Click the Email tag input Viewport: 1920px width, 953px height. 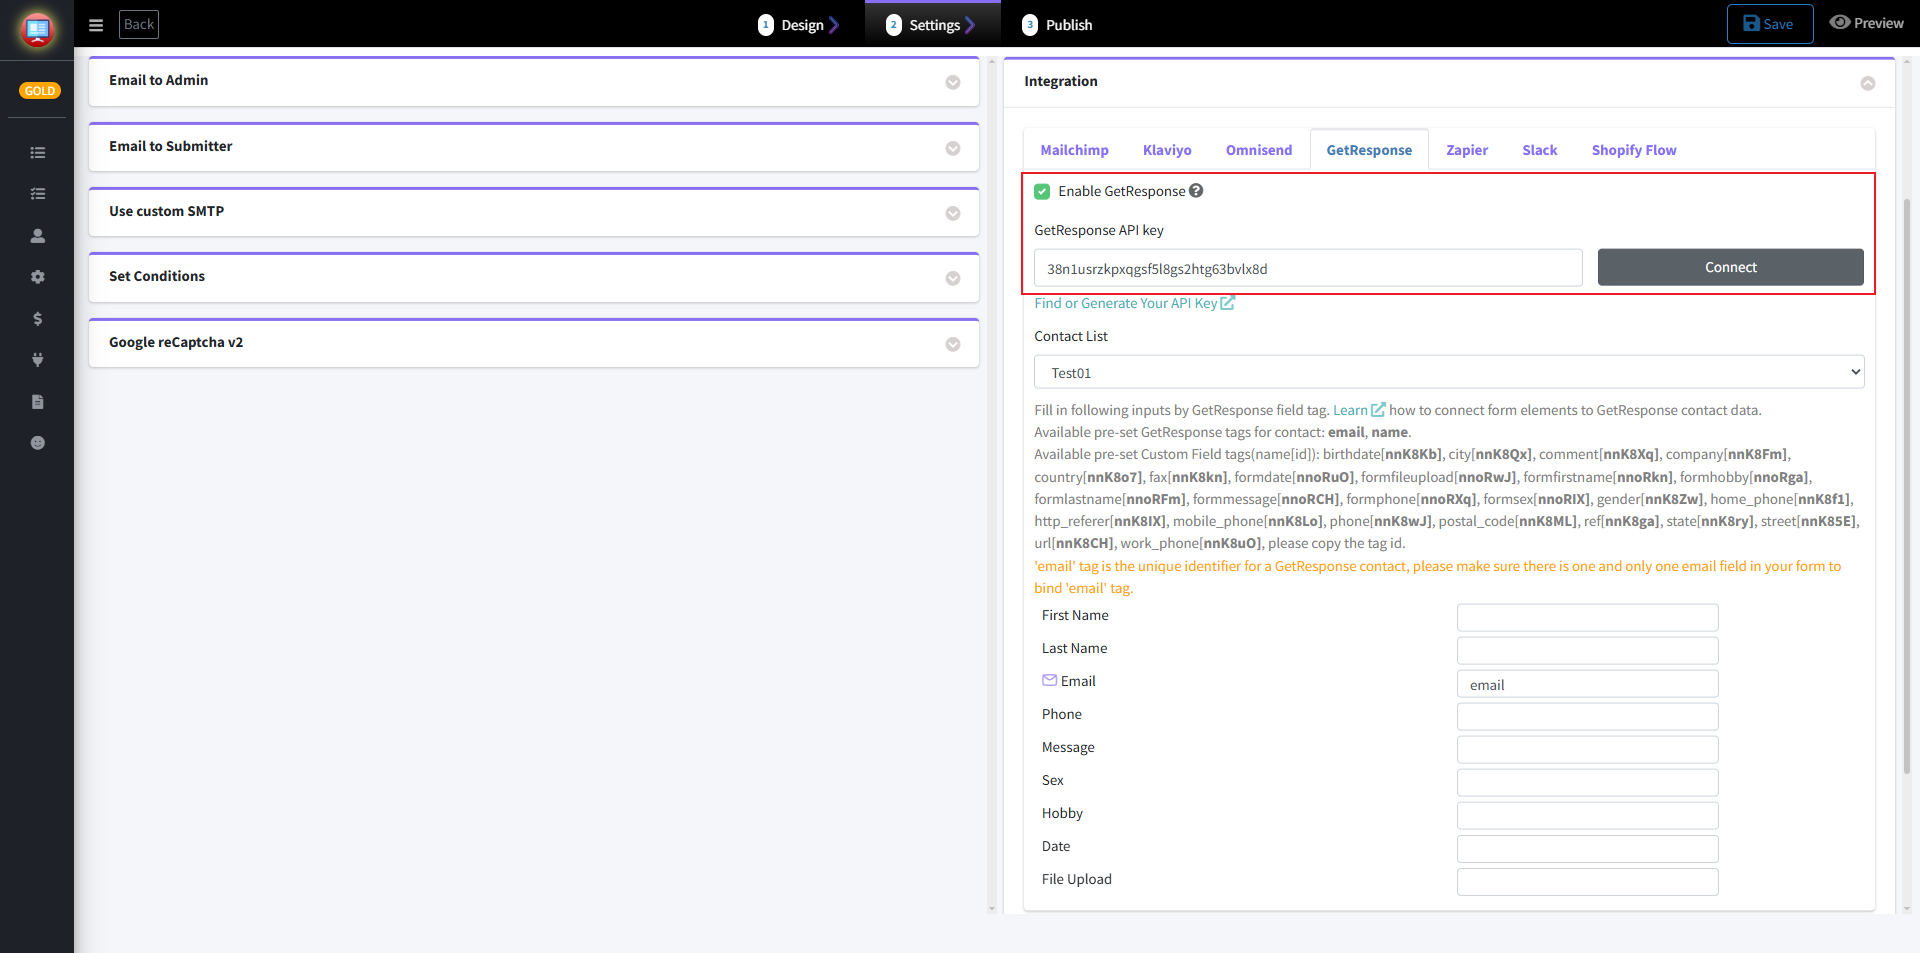pos(1587,684)
